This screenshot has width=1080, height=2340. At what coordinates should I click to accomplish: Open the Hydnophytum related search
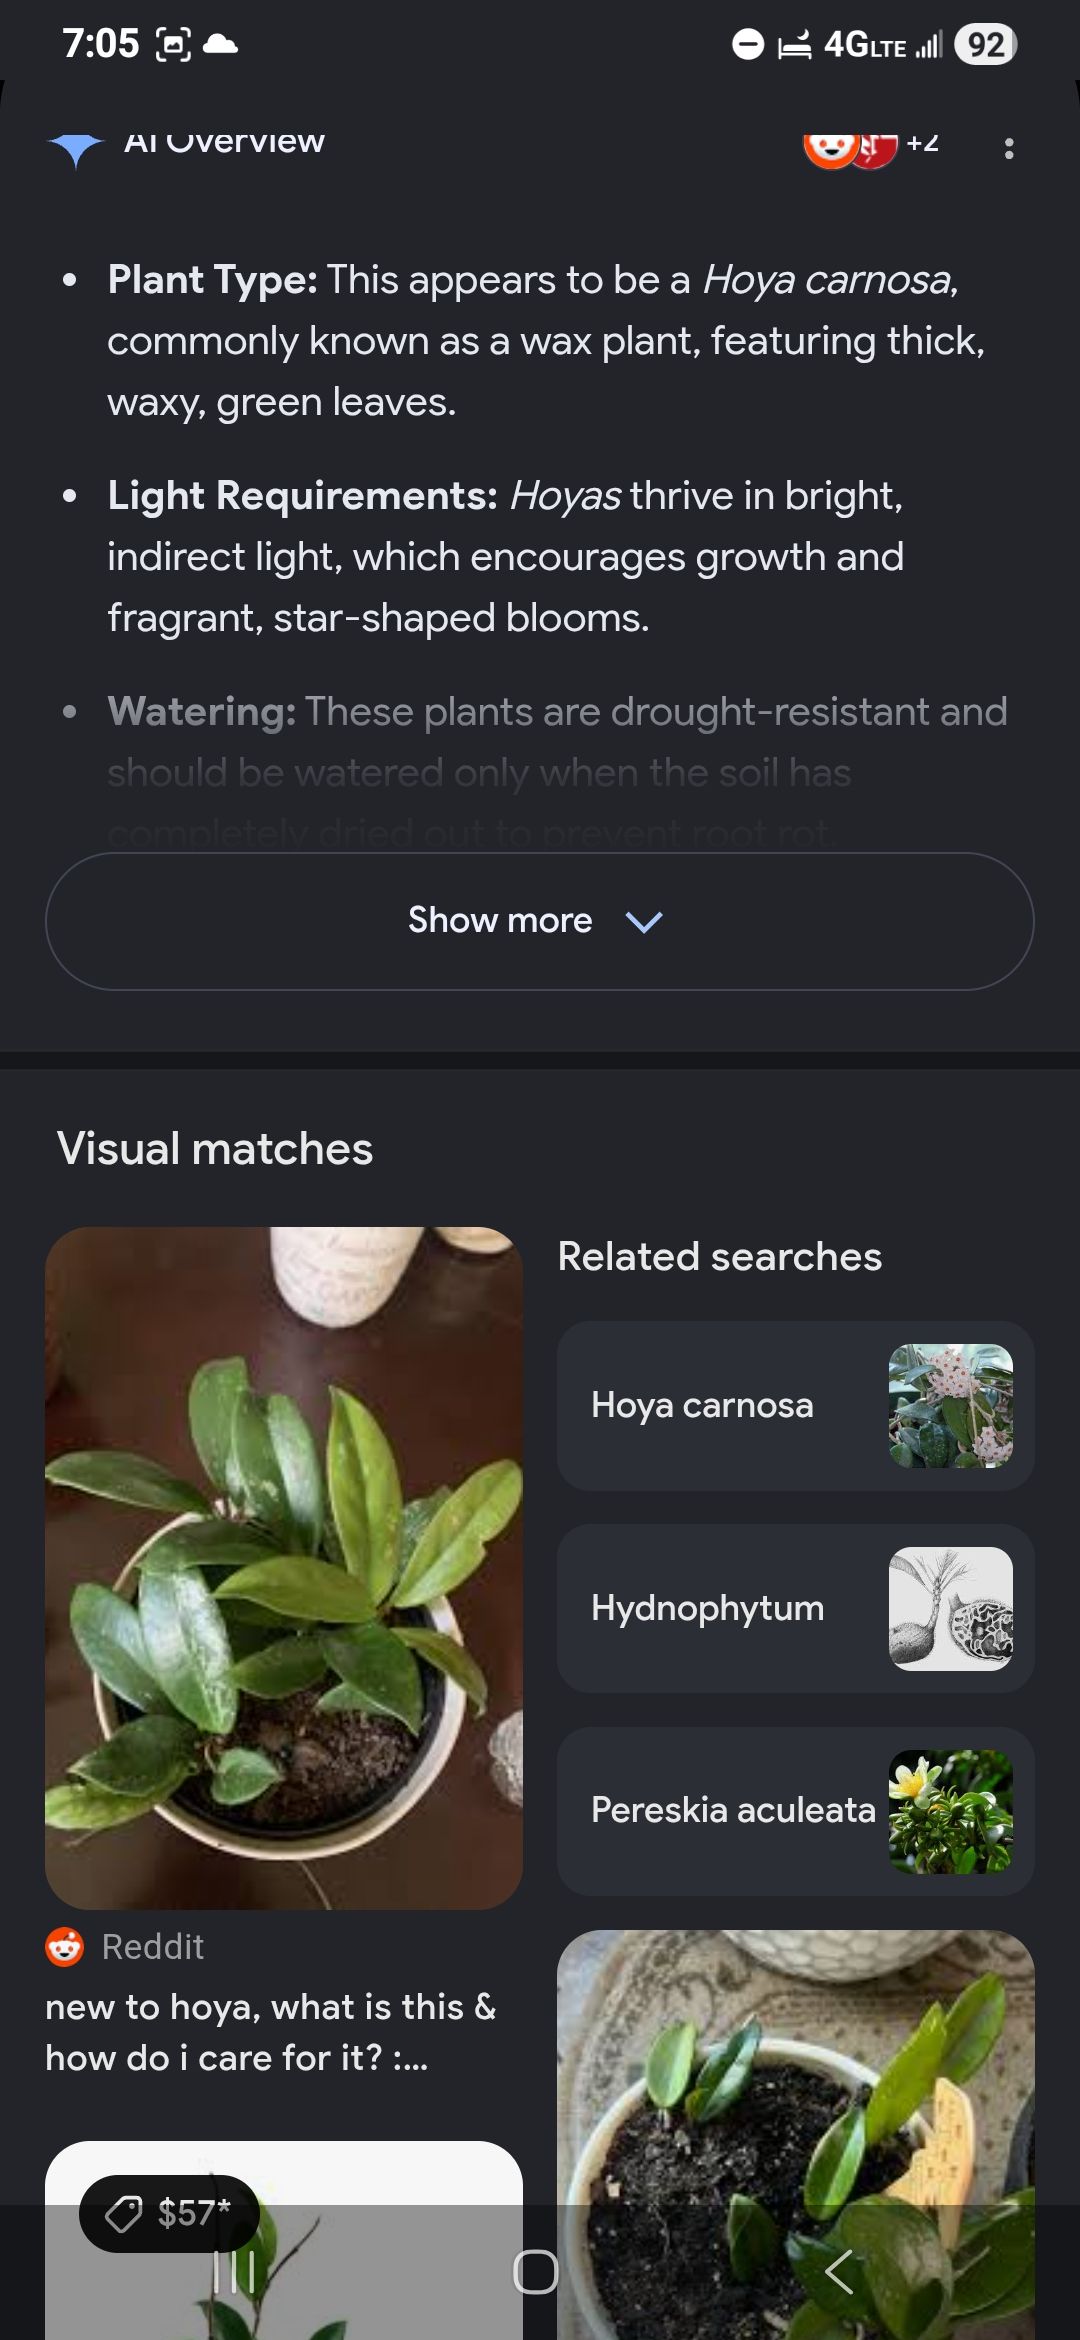796,1609
